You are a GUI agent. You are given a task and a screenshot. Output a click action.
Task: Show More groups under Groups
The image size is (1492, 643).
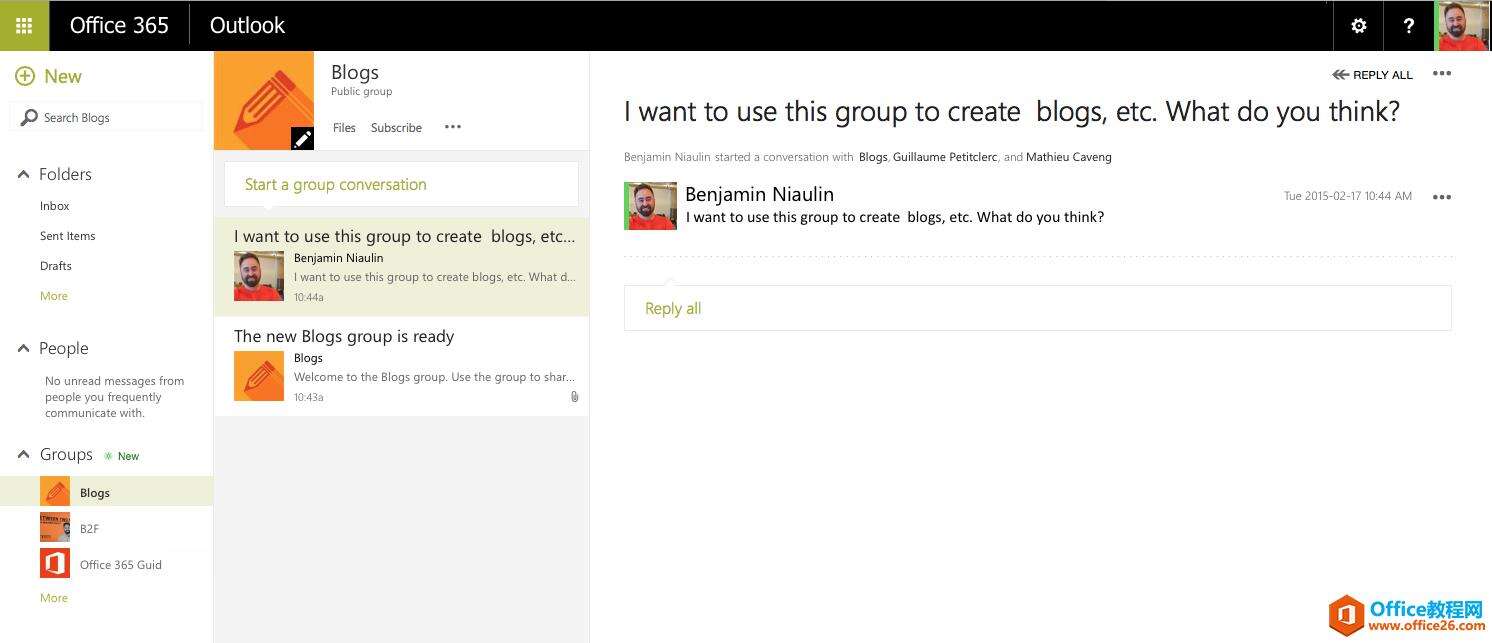[54, 598]
